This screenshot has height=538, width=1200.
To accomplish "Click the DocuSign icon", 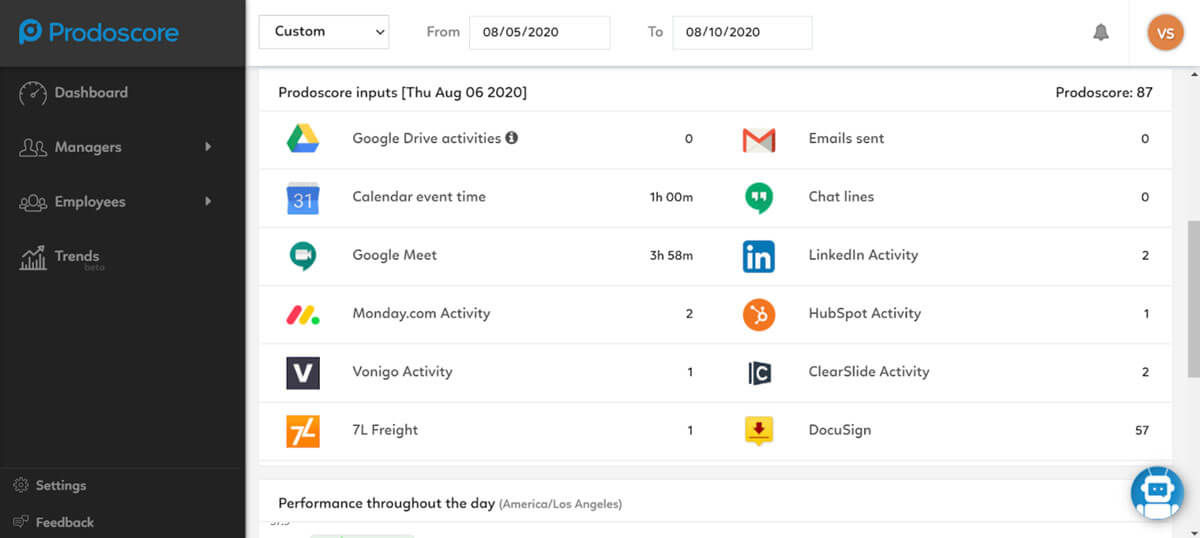I will pyautogui.click(x=759, y=431).
